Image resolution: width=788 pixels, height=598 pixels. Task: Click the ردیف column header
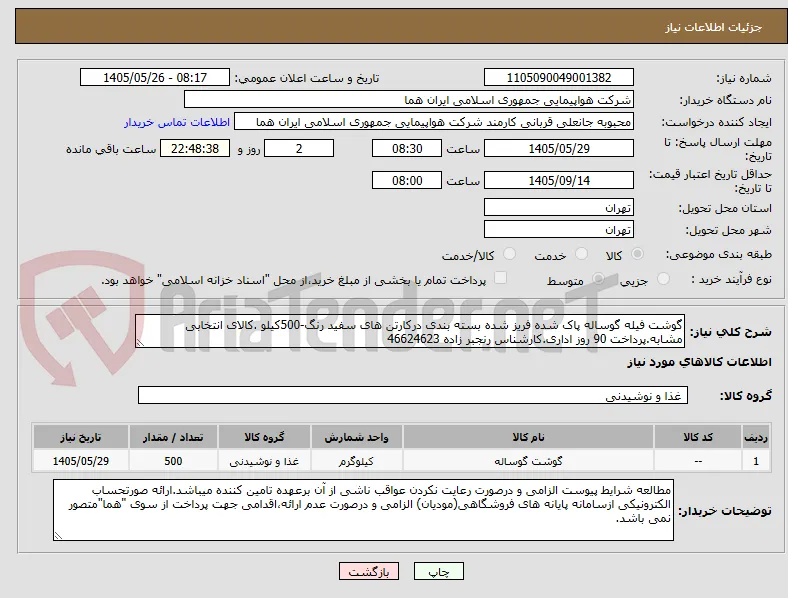click(x=755, y=437)
